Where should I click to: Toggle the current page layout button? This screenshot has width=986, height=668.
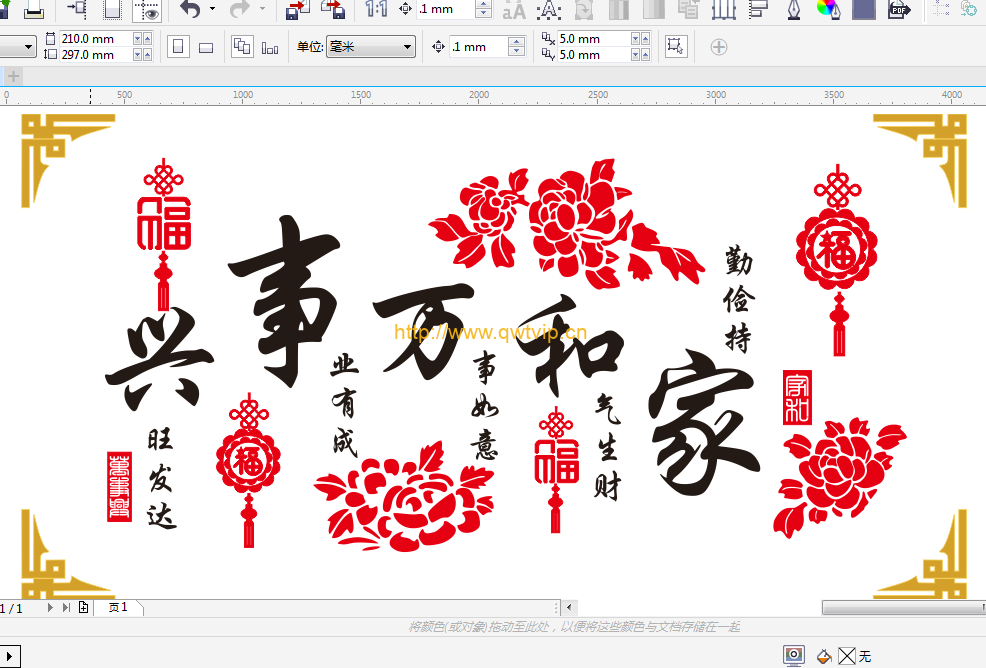270,48
